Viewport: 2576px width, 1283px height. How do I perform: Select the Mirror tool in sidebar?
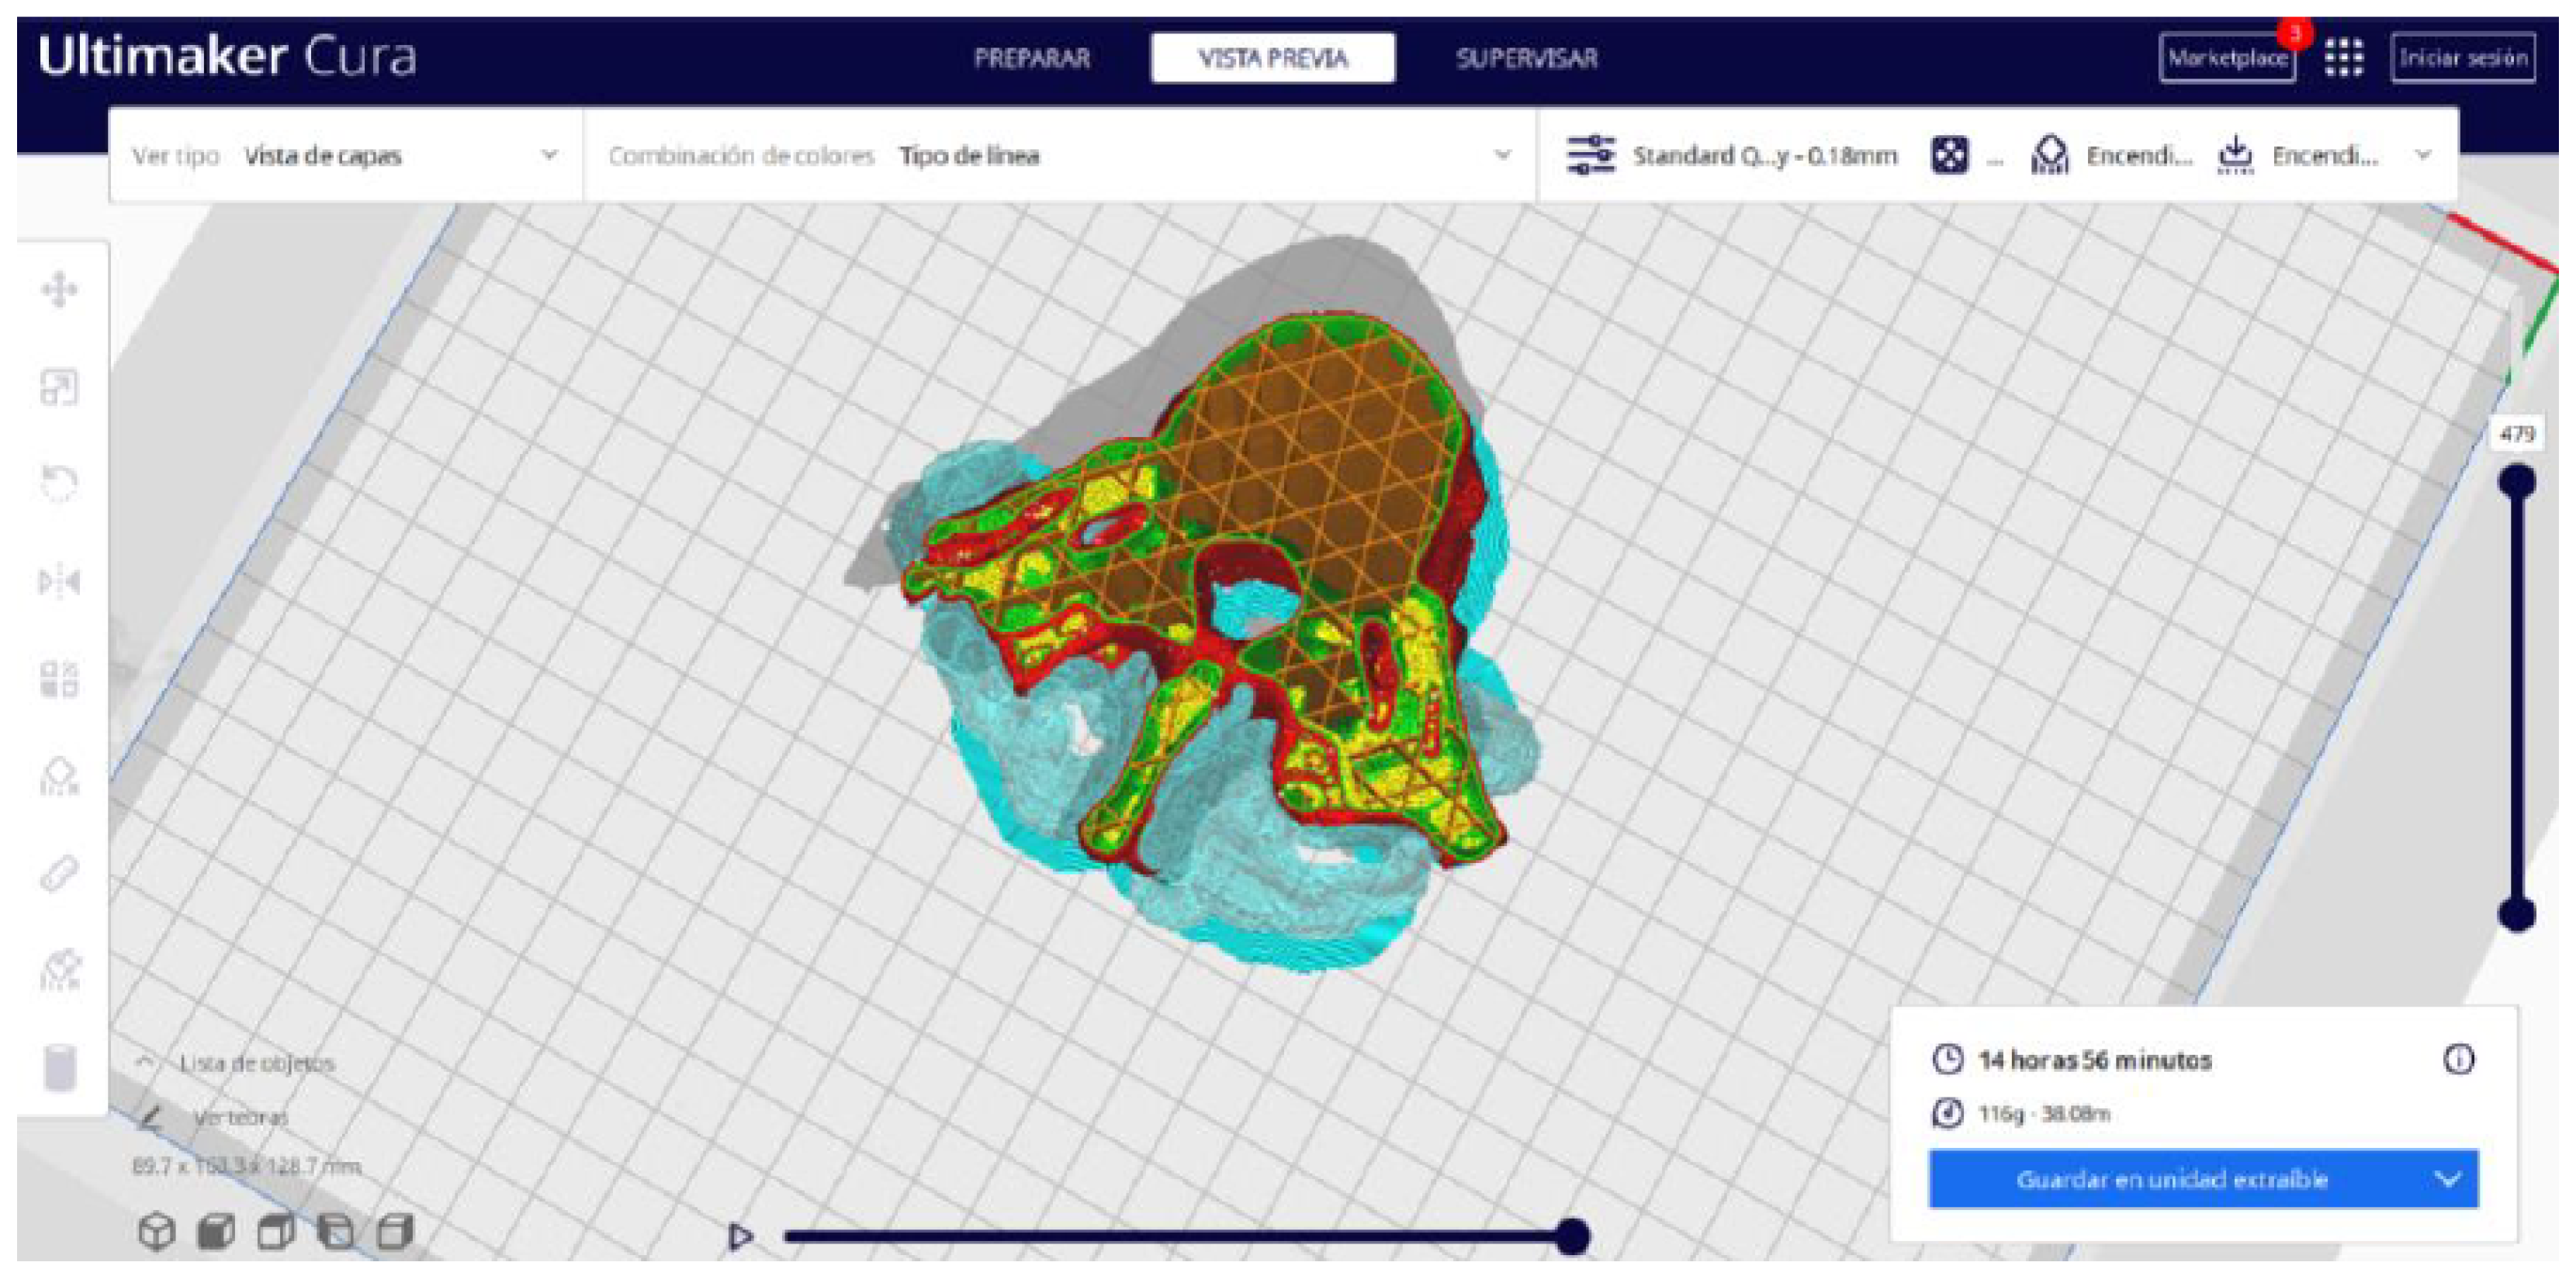pyautogui.click(x=59, y=581)
